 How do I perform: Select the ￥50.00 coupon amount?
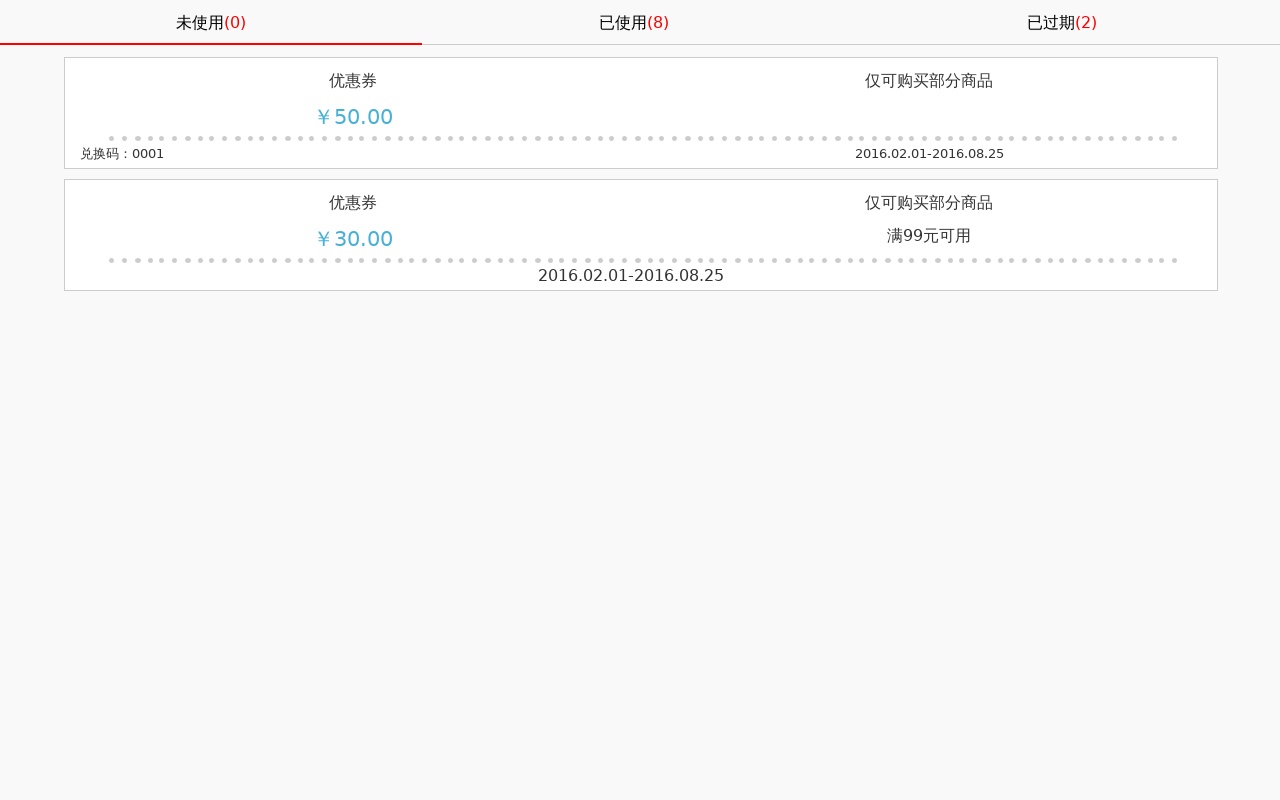[354, 117]
